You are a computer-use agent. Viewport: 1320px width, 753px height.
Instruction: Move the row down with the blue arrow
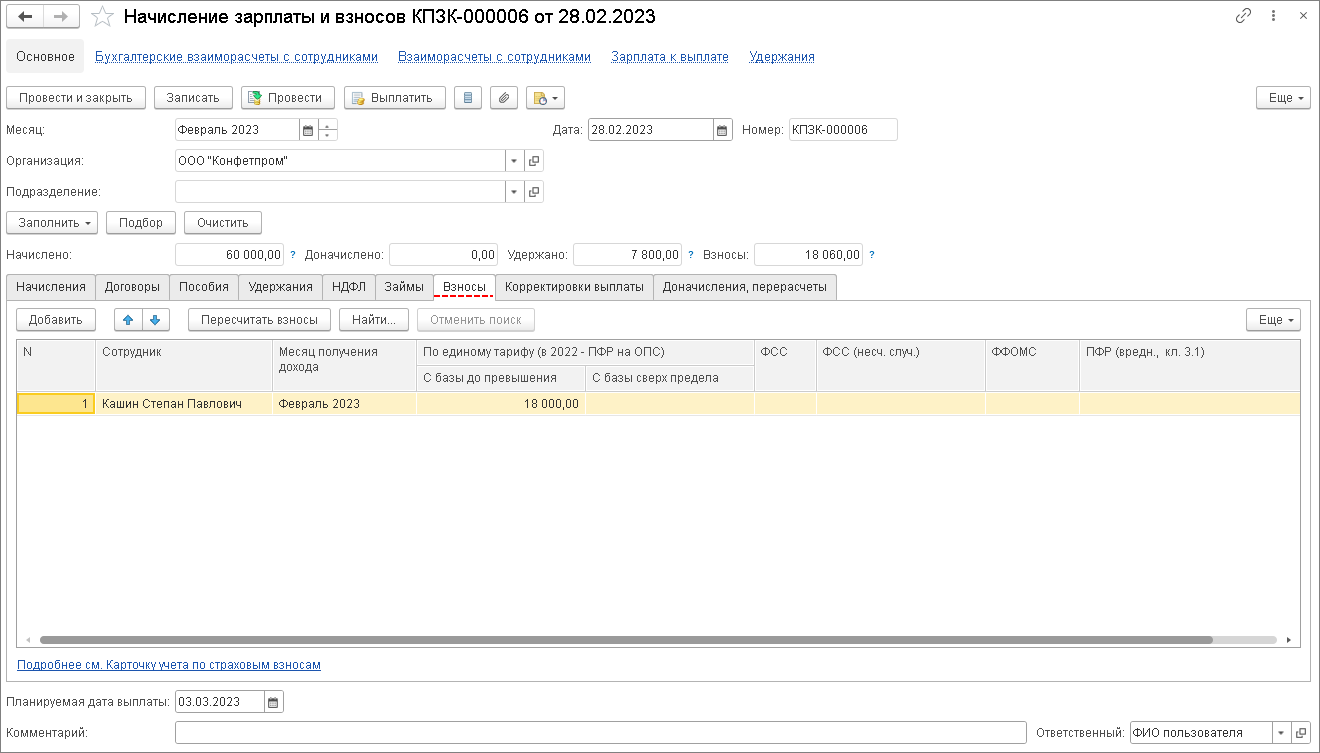tap(155, 320)
